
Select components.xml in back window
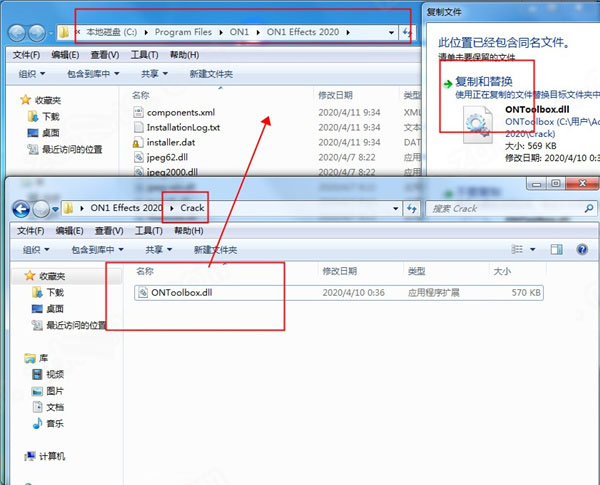181,113
